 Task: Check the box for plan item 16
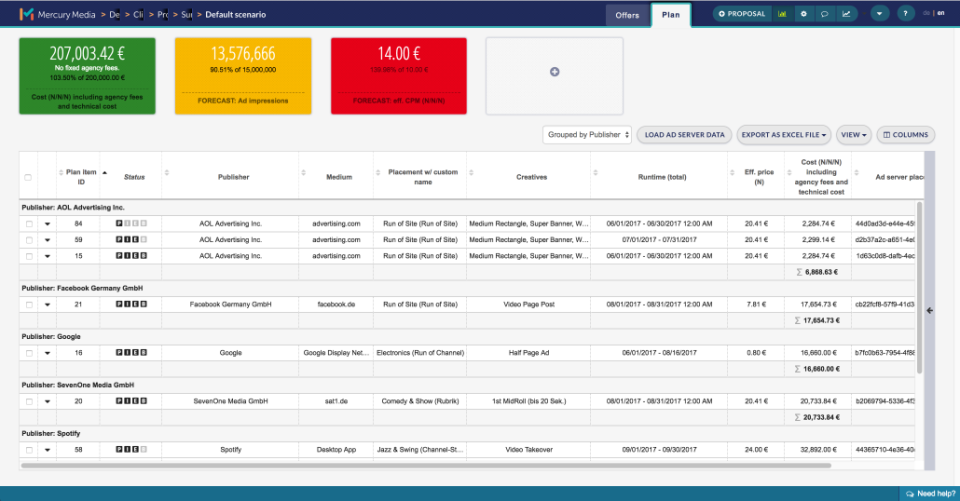(29, 353)
